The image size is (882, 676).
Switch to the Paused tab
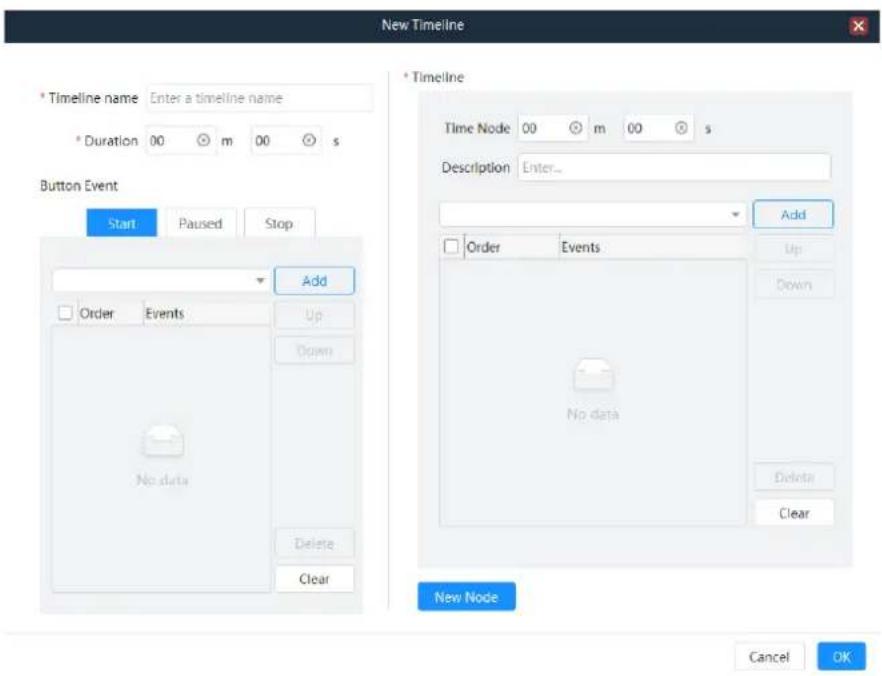click(x=200, y=223)
